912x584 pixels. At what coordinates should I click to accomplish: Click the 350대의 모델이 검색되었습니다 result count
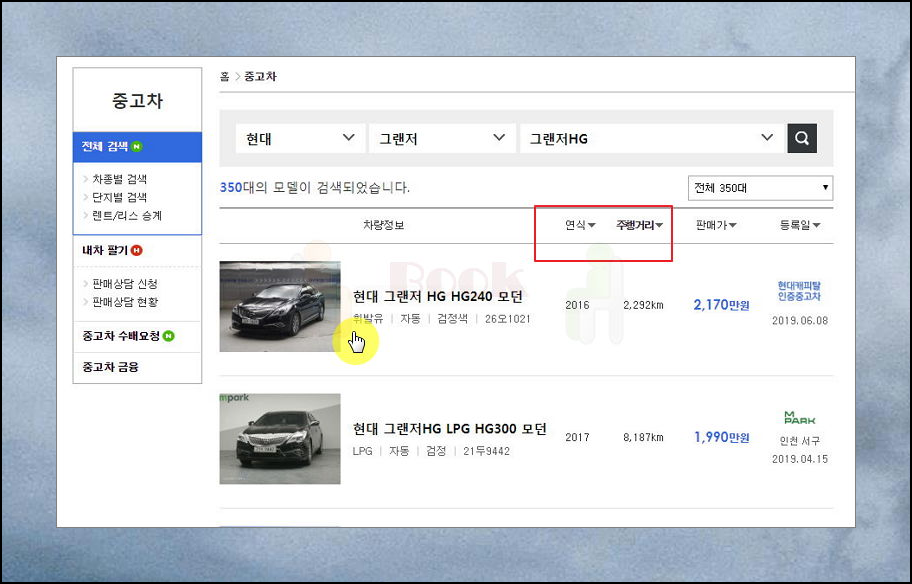point(315,188)
